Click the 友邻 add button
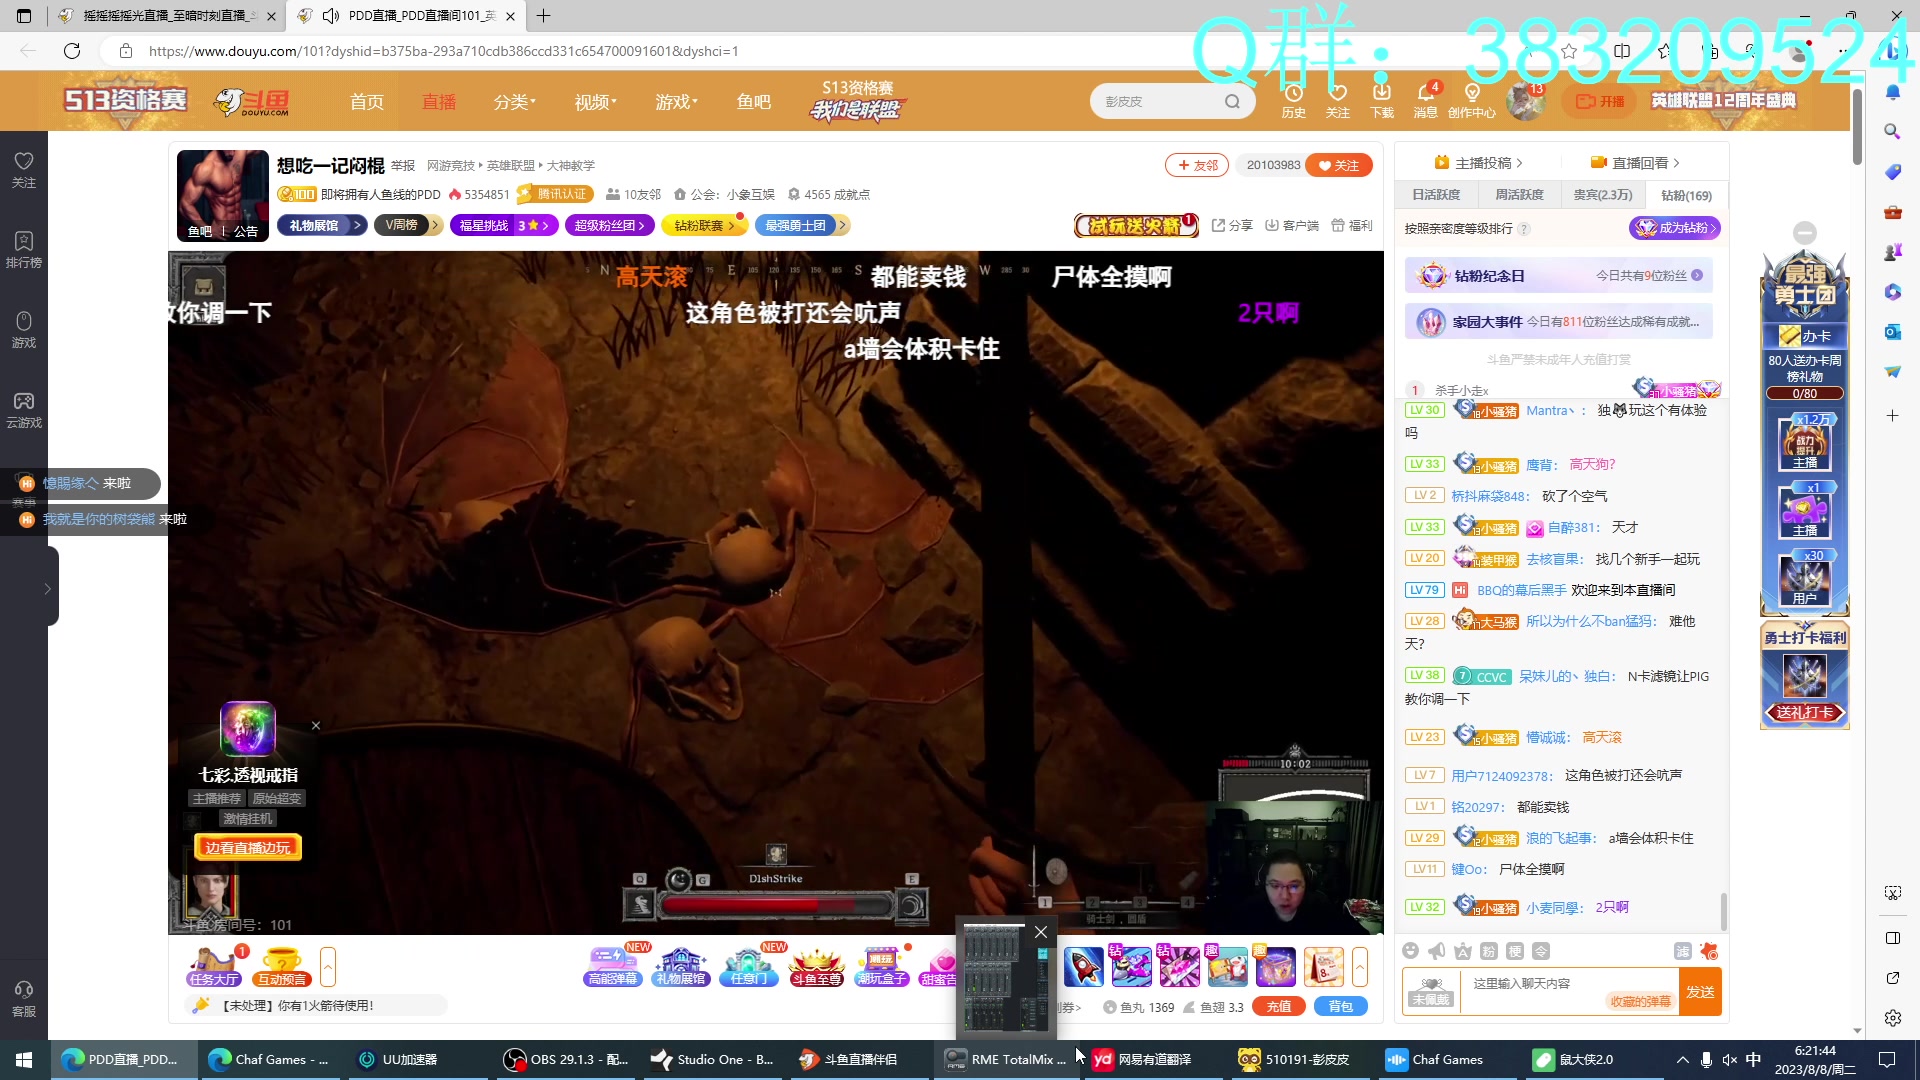The width and height of the screenshot is (1920, 1080). coord(1197,165)
